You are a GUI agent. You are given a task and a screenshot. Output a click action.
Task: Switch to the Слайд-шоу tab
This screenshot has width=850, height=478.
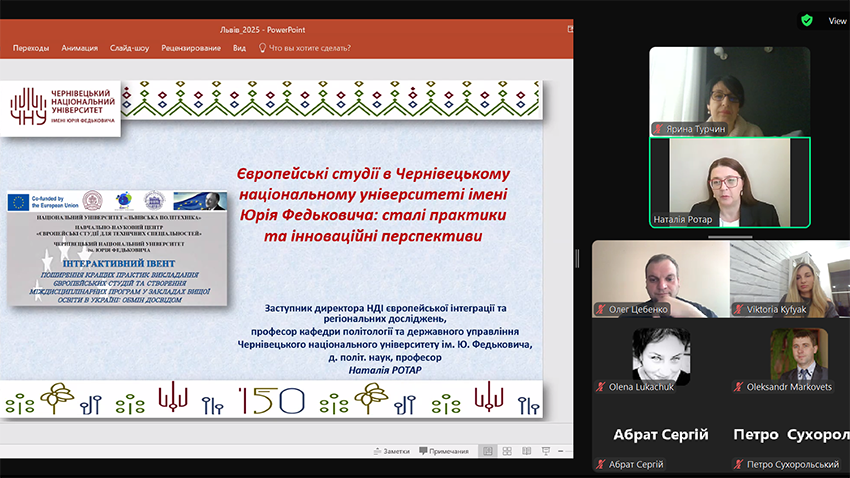click(x=129, y=47)
